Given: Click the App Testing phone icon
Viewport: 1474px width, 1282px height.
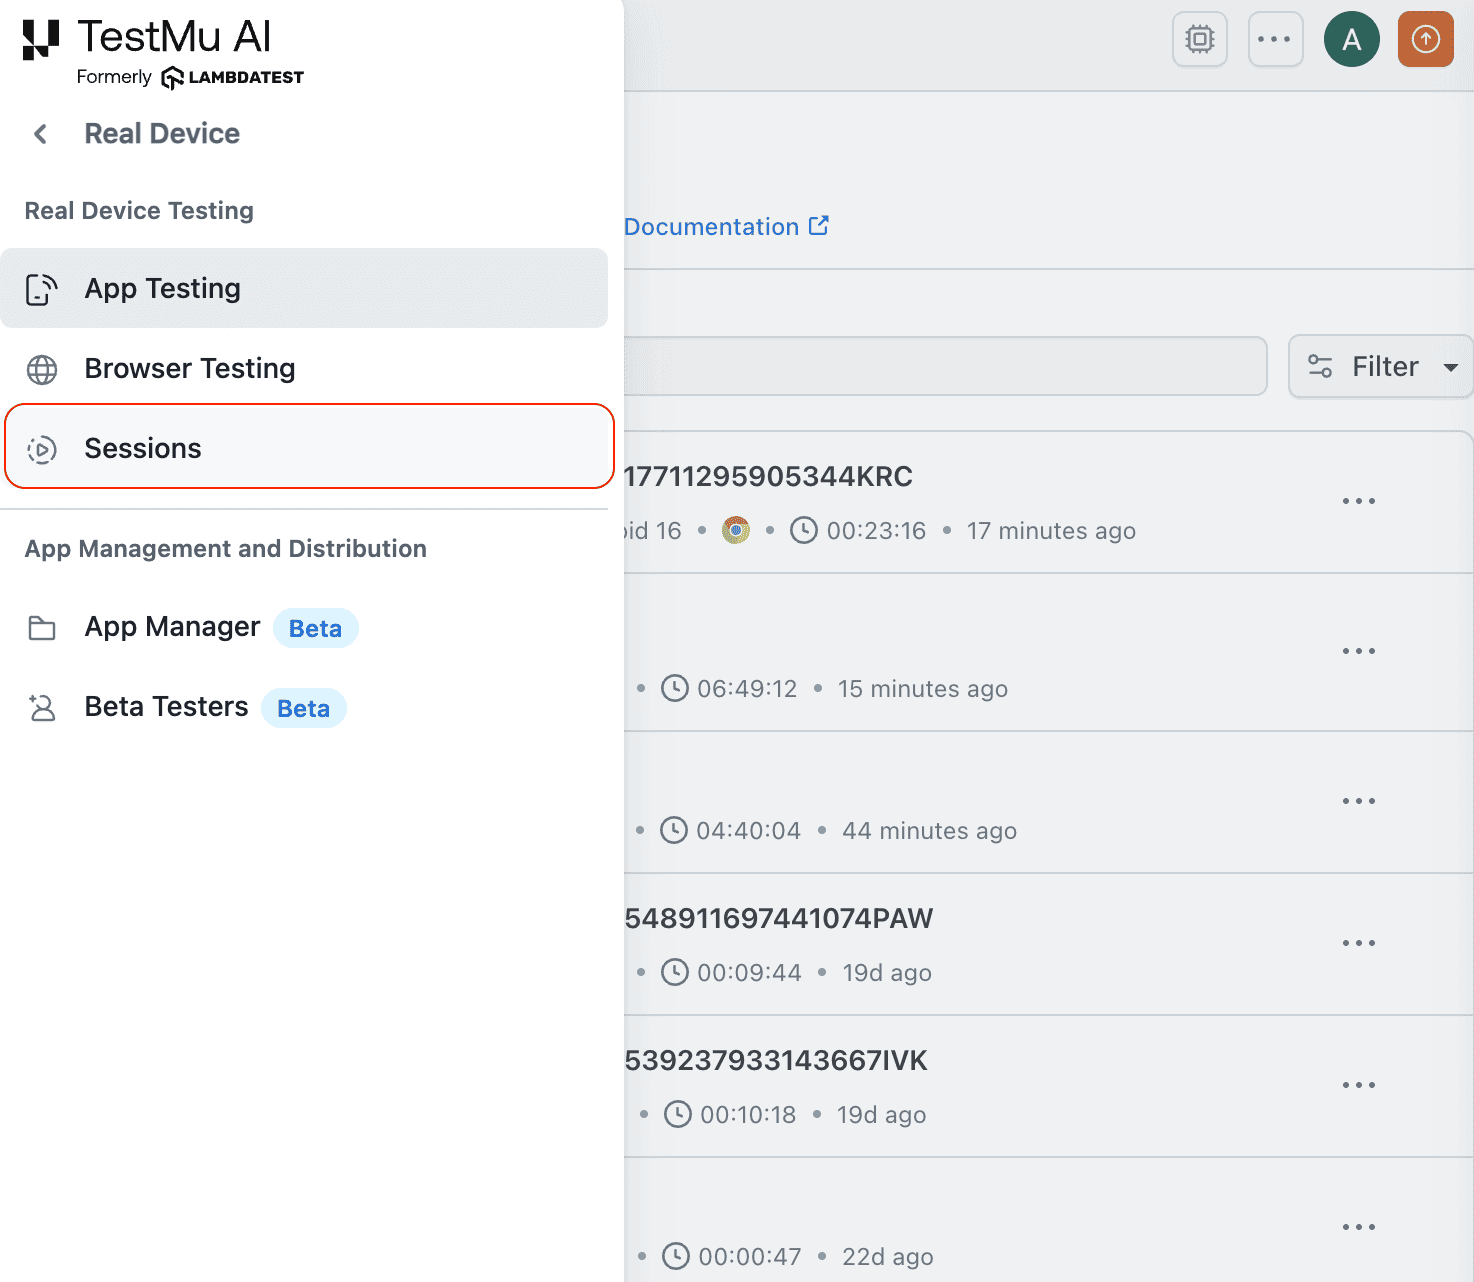Looking at the screenshot, I should tap(42, 289).
